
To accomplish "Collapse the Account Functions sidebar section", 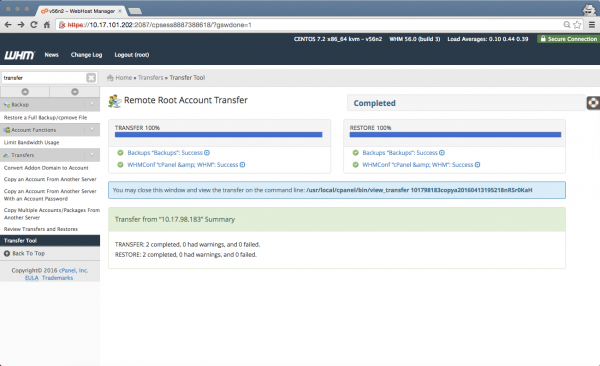I will point(92,130).
